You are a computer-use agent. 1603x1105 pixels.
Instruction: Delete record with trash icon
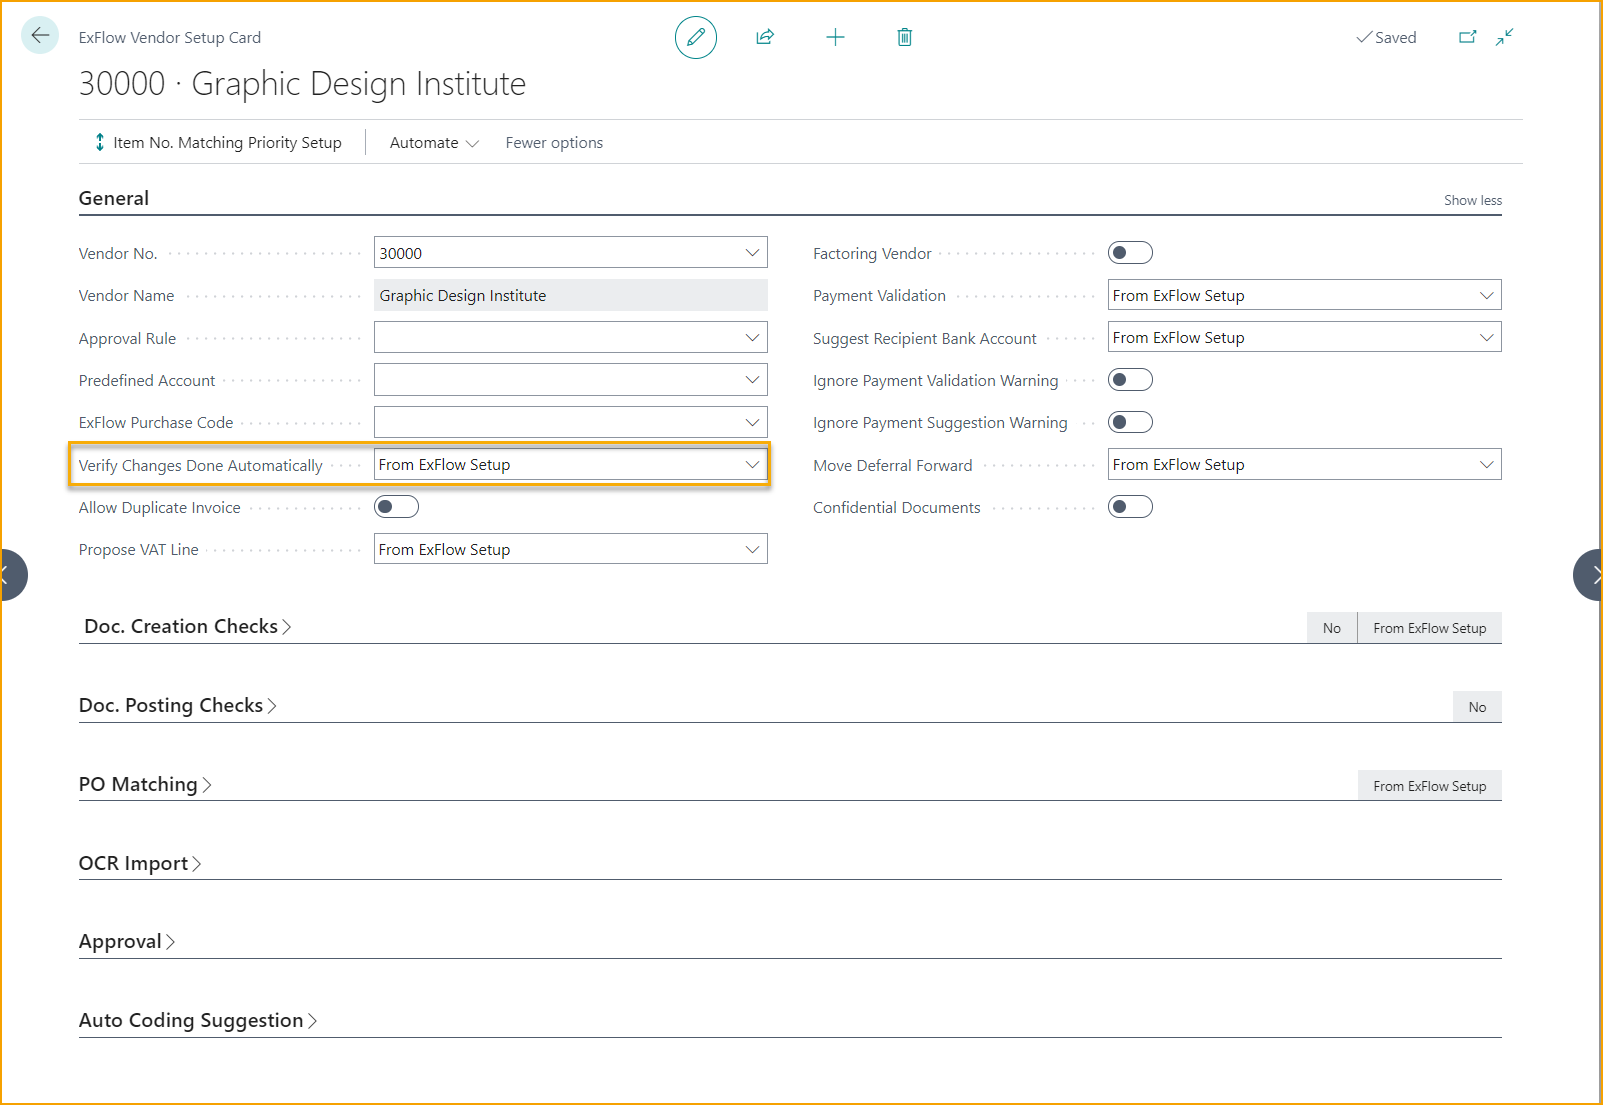click(904, 37)
